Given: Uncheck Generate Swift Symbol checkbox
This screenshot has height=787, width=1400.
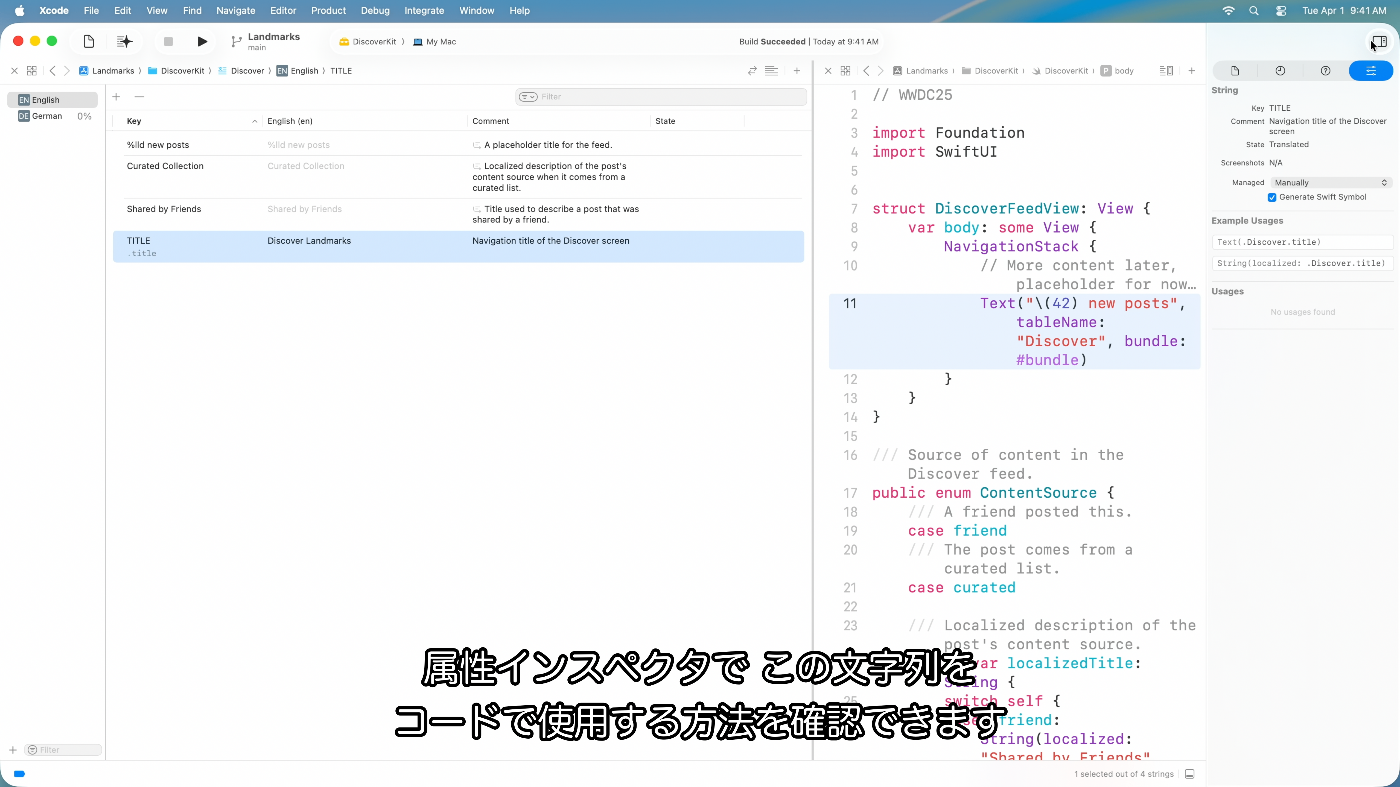Looking at the screenshot, I should [1272, 197].
